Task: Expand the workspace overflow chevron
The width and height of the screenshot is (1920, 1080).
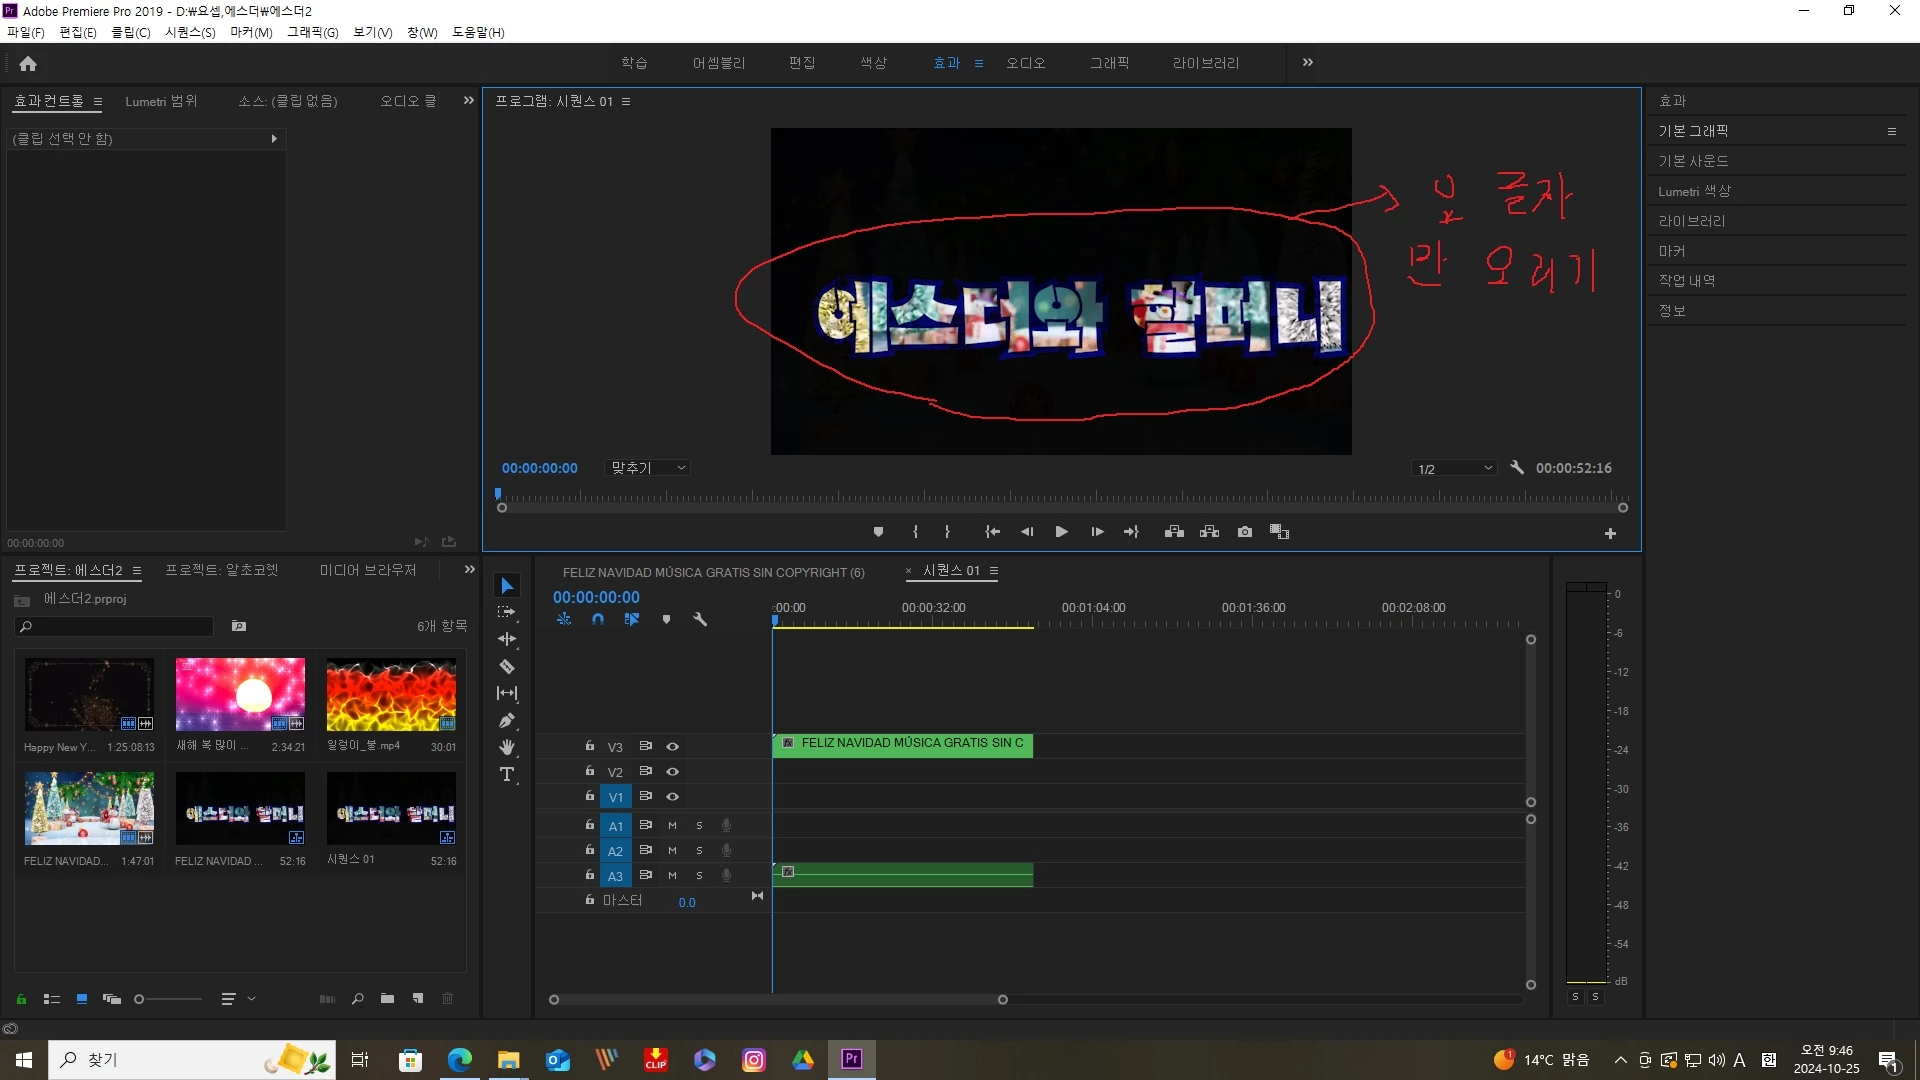Action: [x=1307, y=63]
